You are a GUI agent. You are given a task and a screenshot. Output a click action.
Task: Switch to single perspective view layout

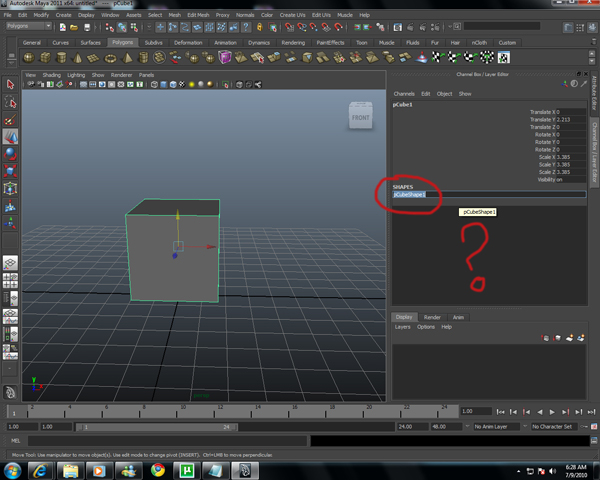10,263
